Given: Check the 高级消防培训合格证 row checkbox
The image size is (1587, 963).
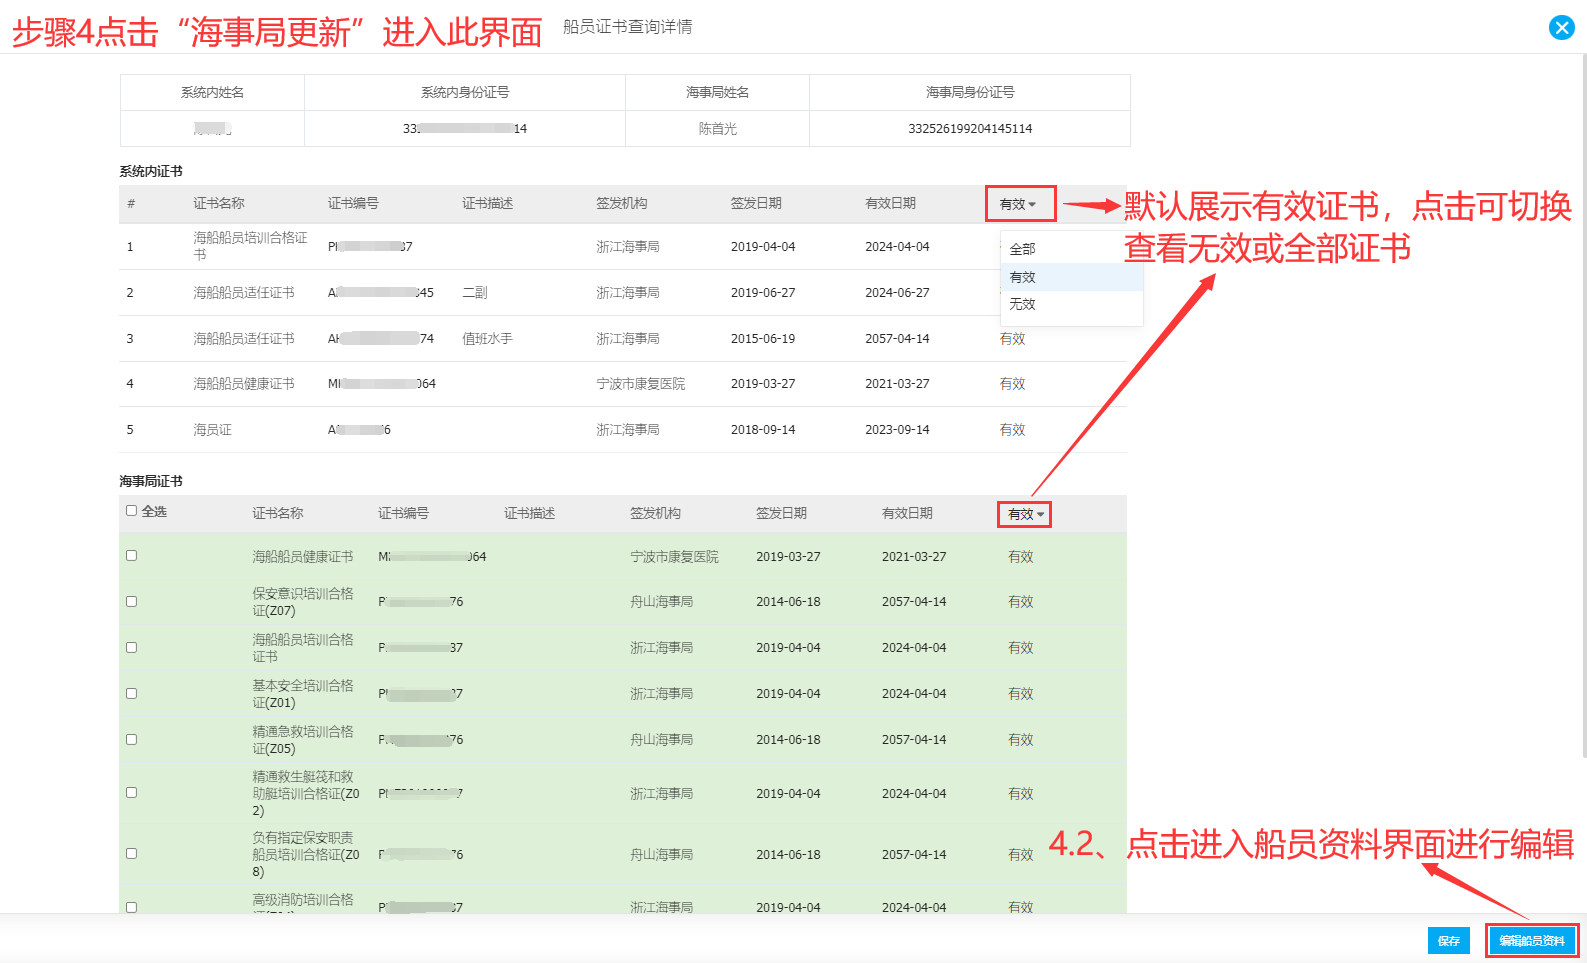Looking at the screenshot, I should [x=131, y=907].
